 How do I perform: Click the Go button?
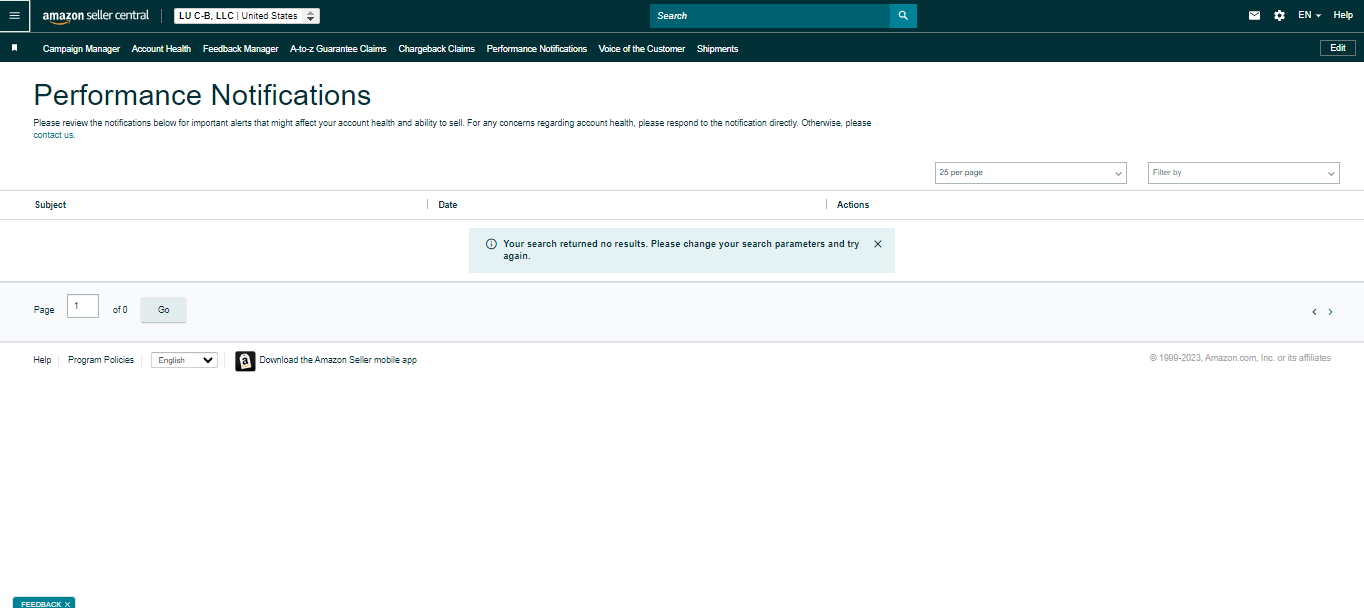pos(163,310)
